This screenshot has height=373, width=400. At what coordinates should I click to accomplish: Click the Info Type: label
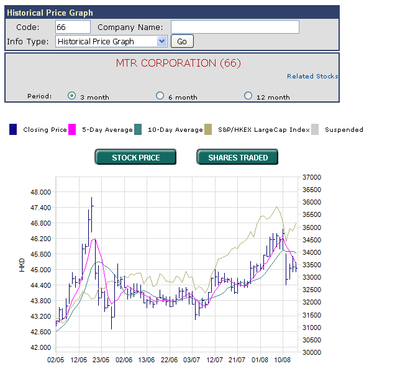[28, 41]
